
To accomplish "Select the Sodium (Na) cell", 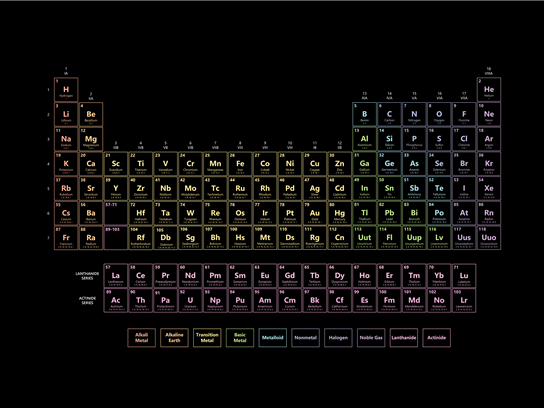I will (x=66, y=139).
